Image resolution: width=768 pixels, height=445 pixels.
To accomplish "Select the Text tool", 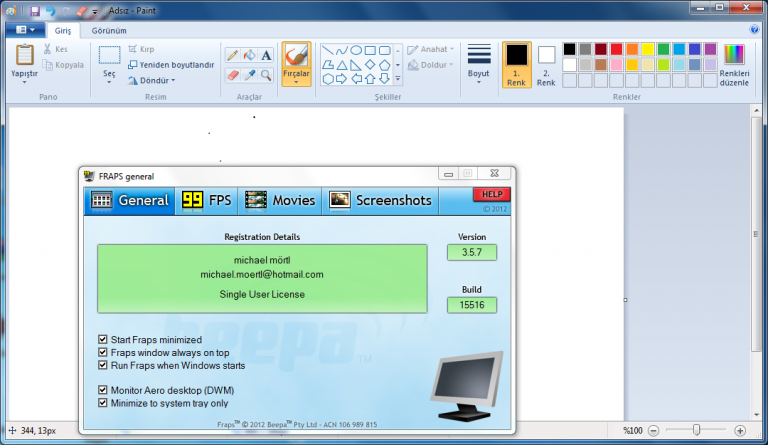I will pyautogui.click(x=266, y=55).
